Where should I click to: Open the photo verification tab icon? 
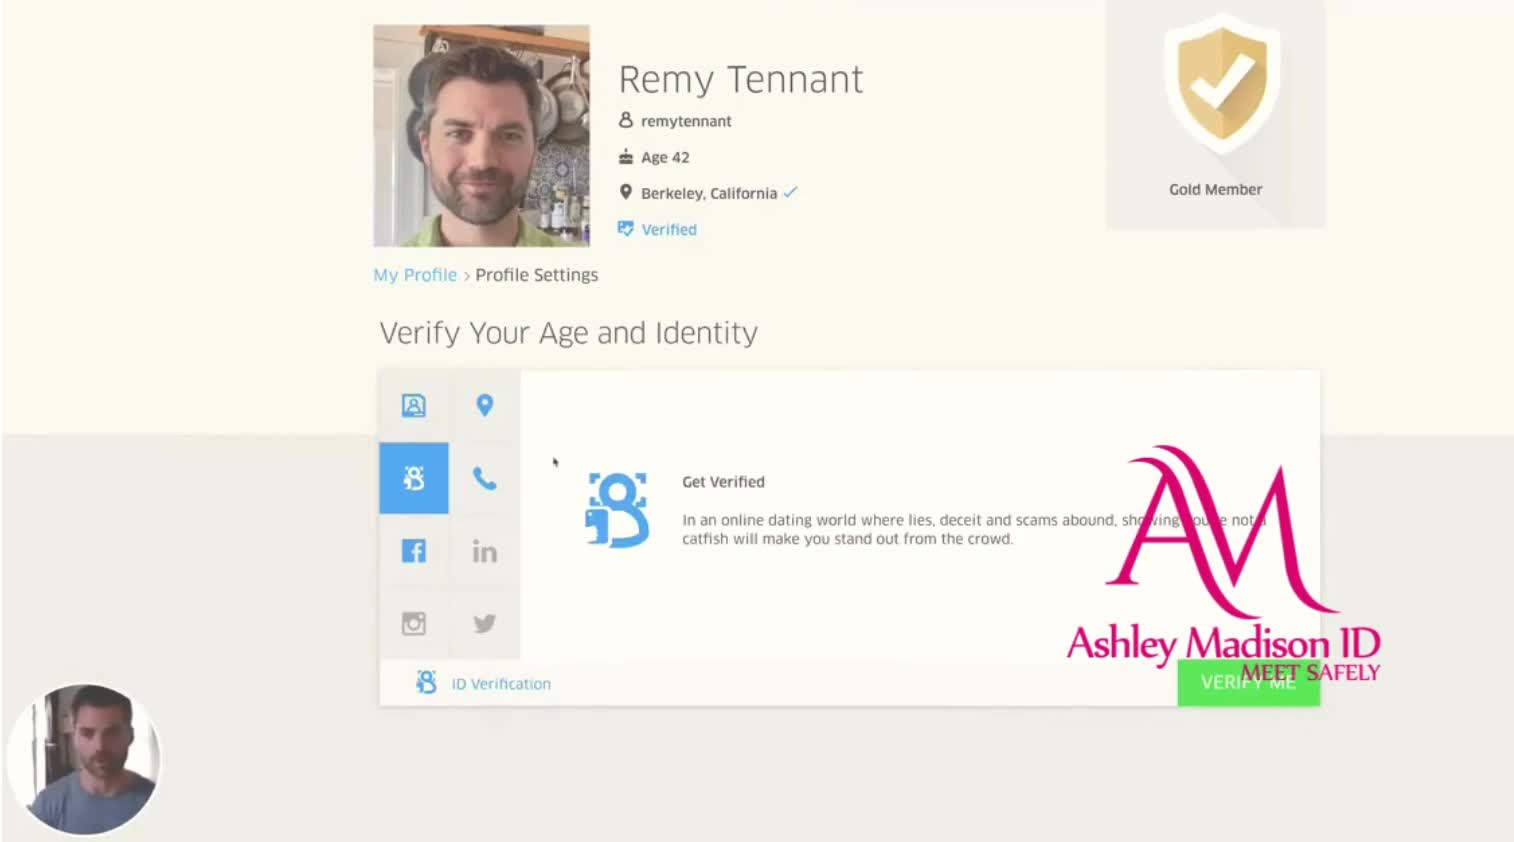coord(413,405)
